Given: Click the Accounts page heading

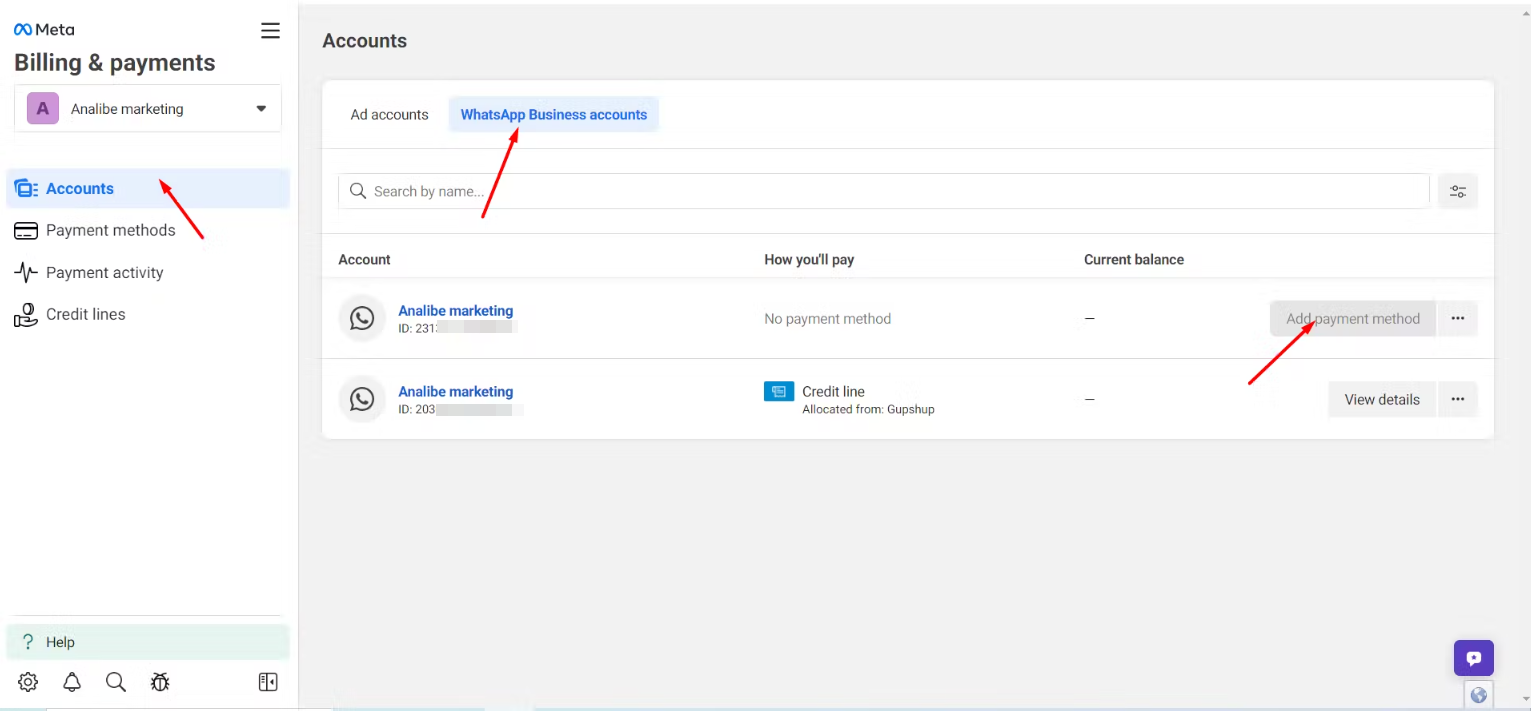Looking at the screenshot, I should pos(365,41).
